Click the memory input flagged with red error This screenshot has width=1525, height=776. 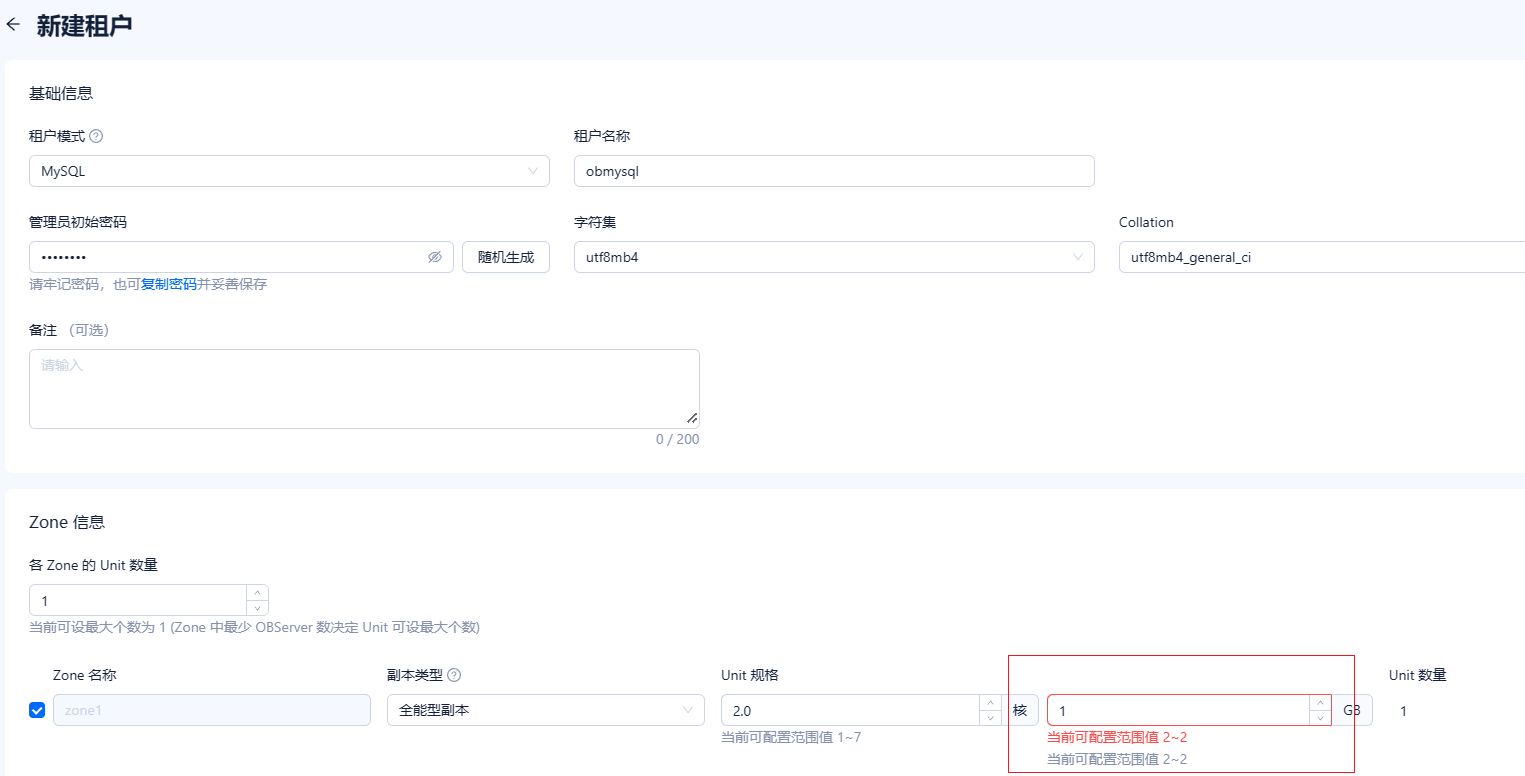[x=1180, y=710]
